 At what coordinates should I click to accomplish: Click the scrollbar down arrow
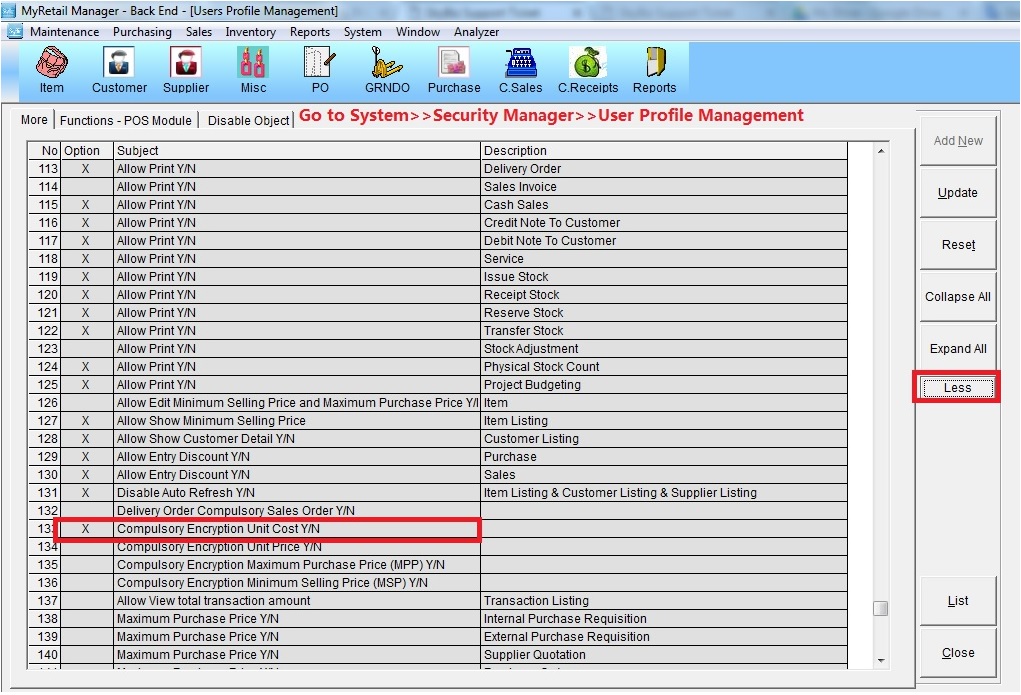point(880,660)
